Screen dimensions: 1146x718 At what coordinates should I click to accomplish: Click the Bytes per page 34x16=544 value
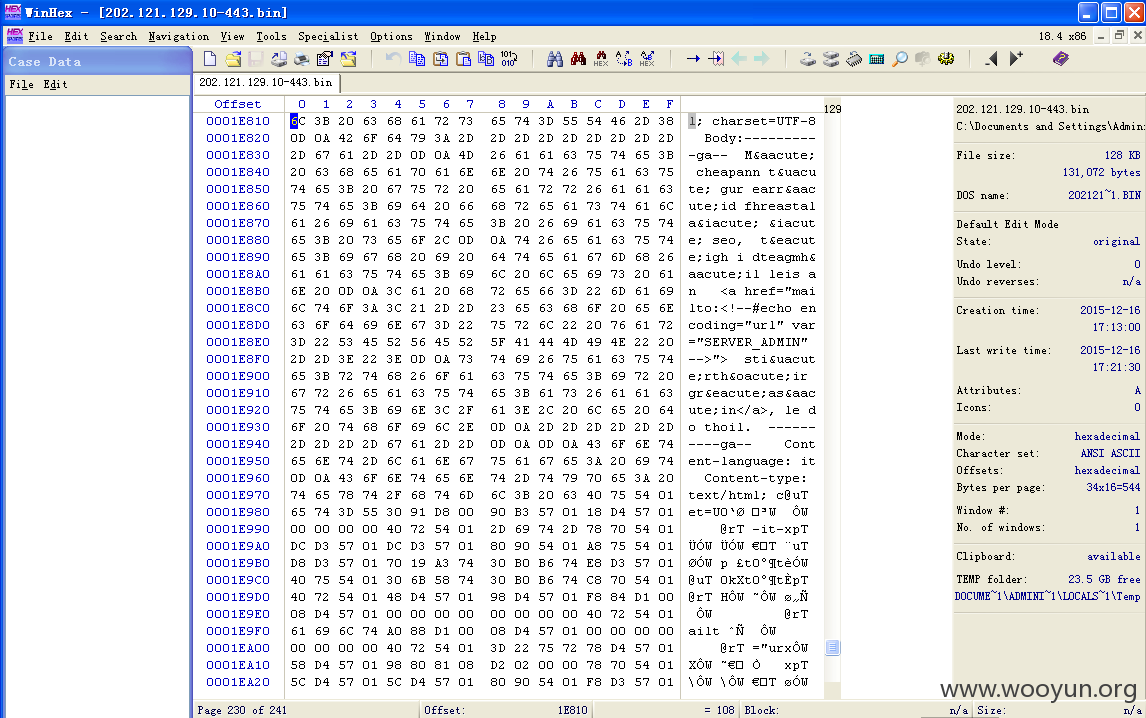tap(1113, 488)
